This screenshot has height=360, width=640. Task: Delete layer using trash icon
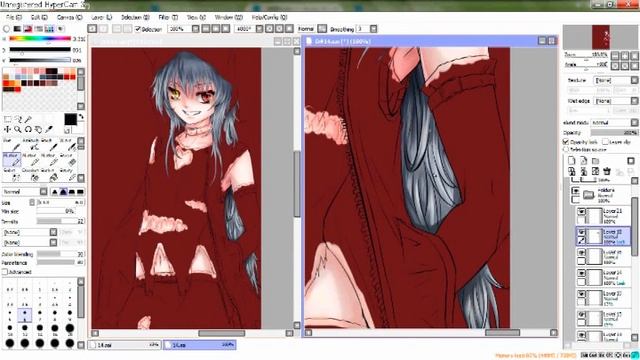607,171
